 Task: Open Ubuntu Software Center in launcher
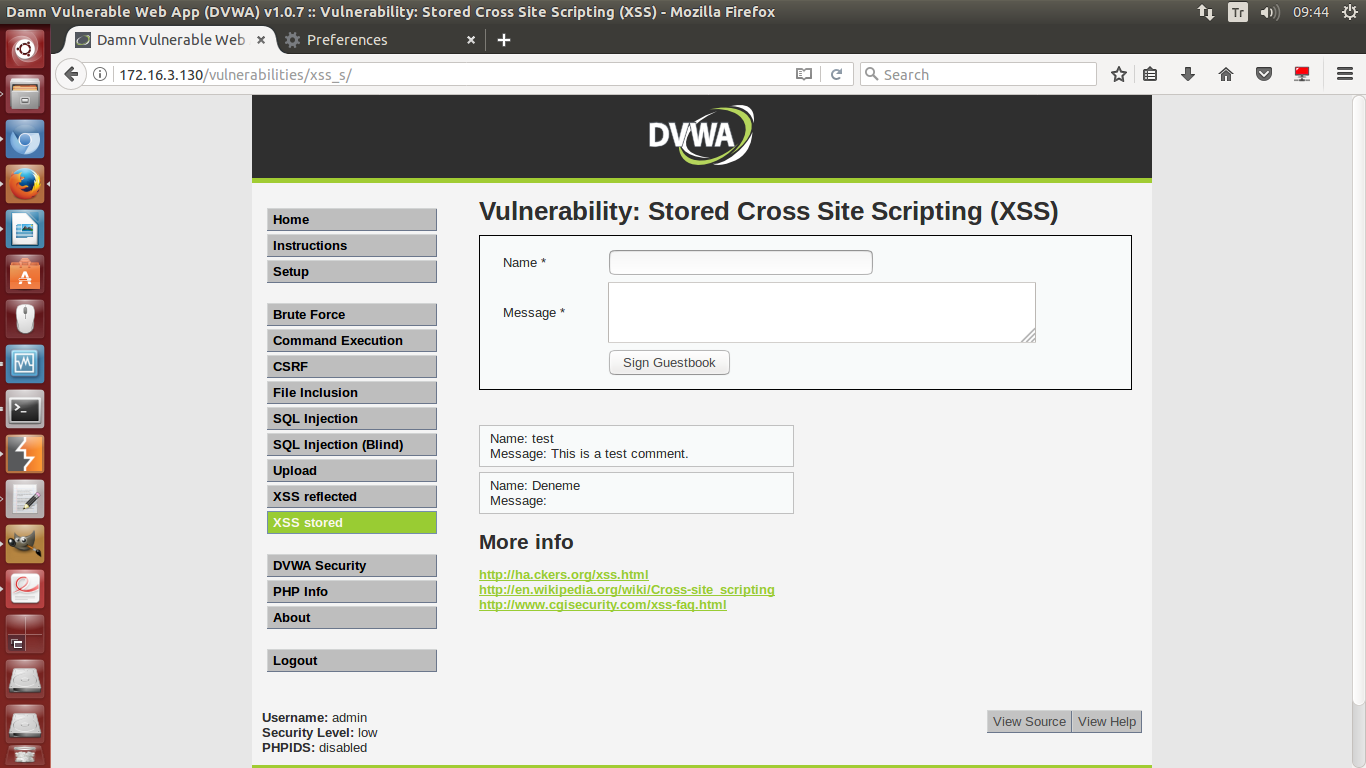(x=25, y=274)
